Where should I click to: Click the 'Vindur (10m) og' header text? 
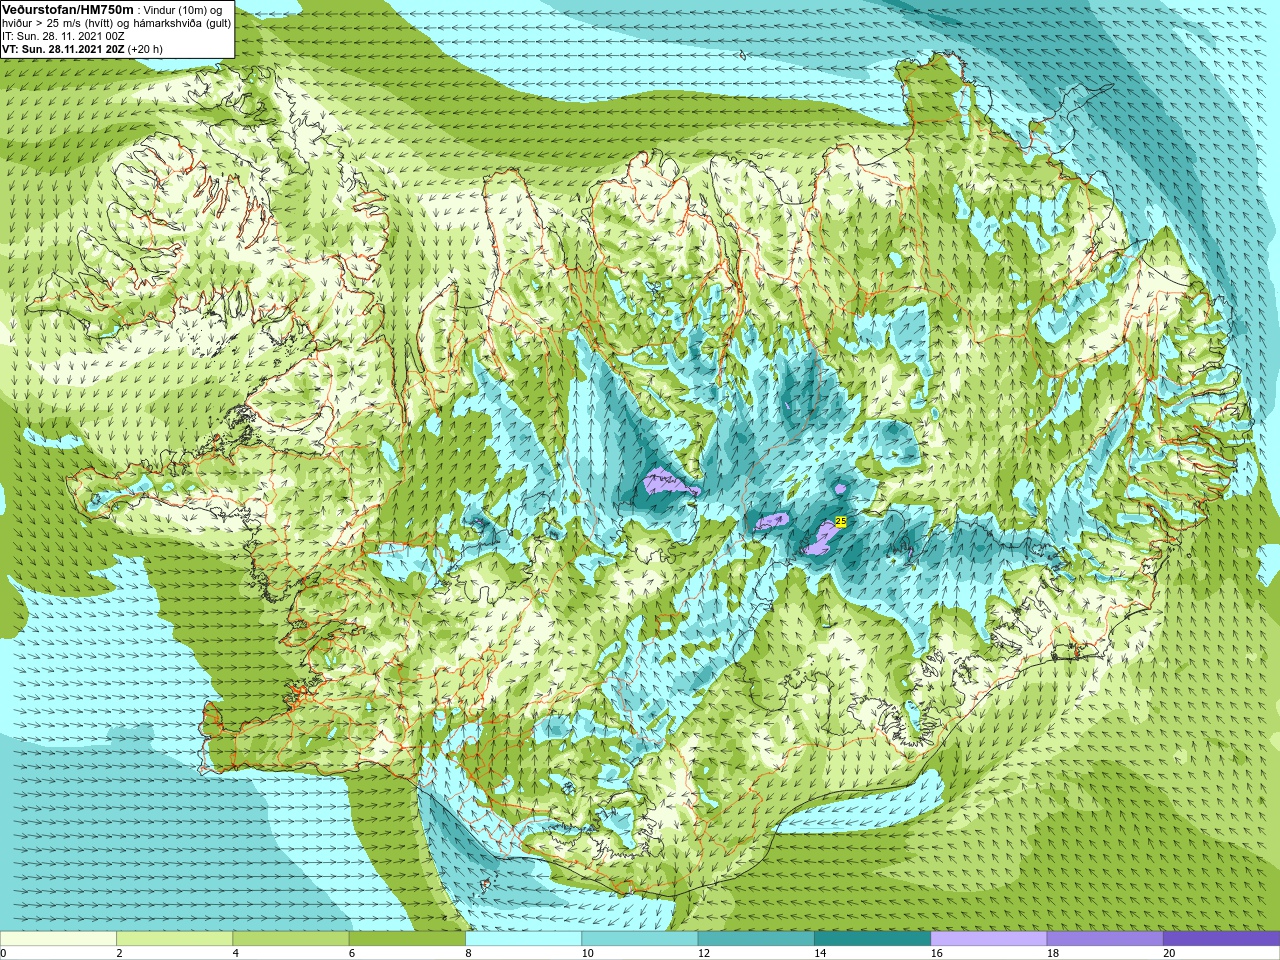coord(183,10)
